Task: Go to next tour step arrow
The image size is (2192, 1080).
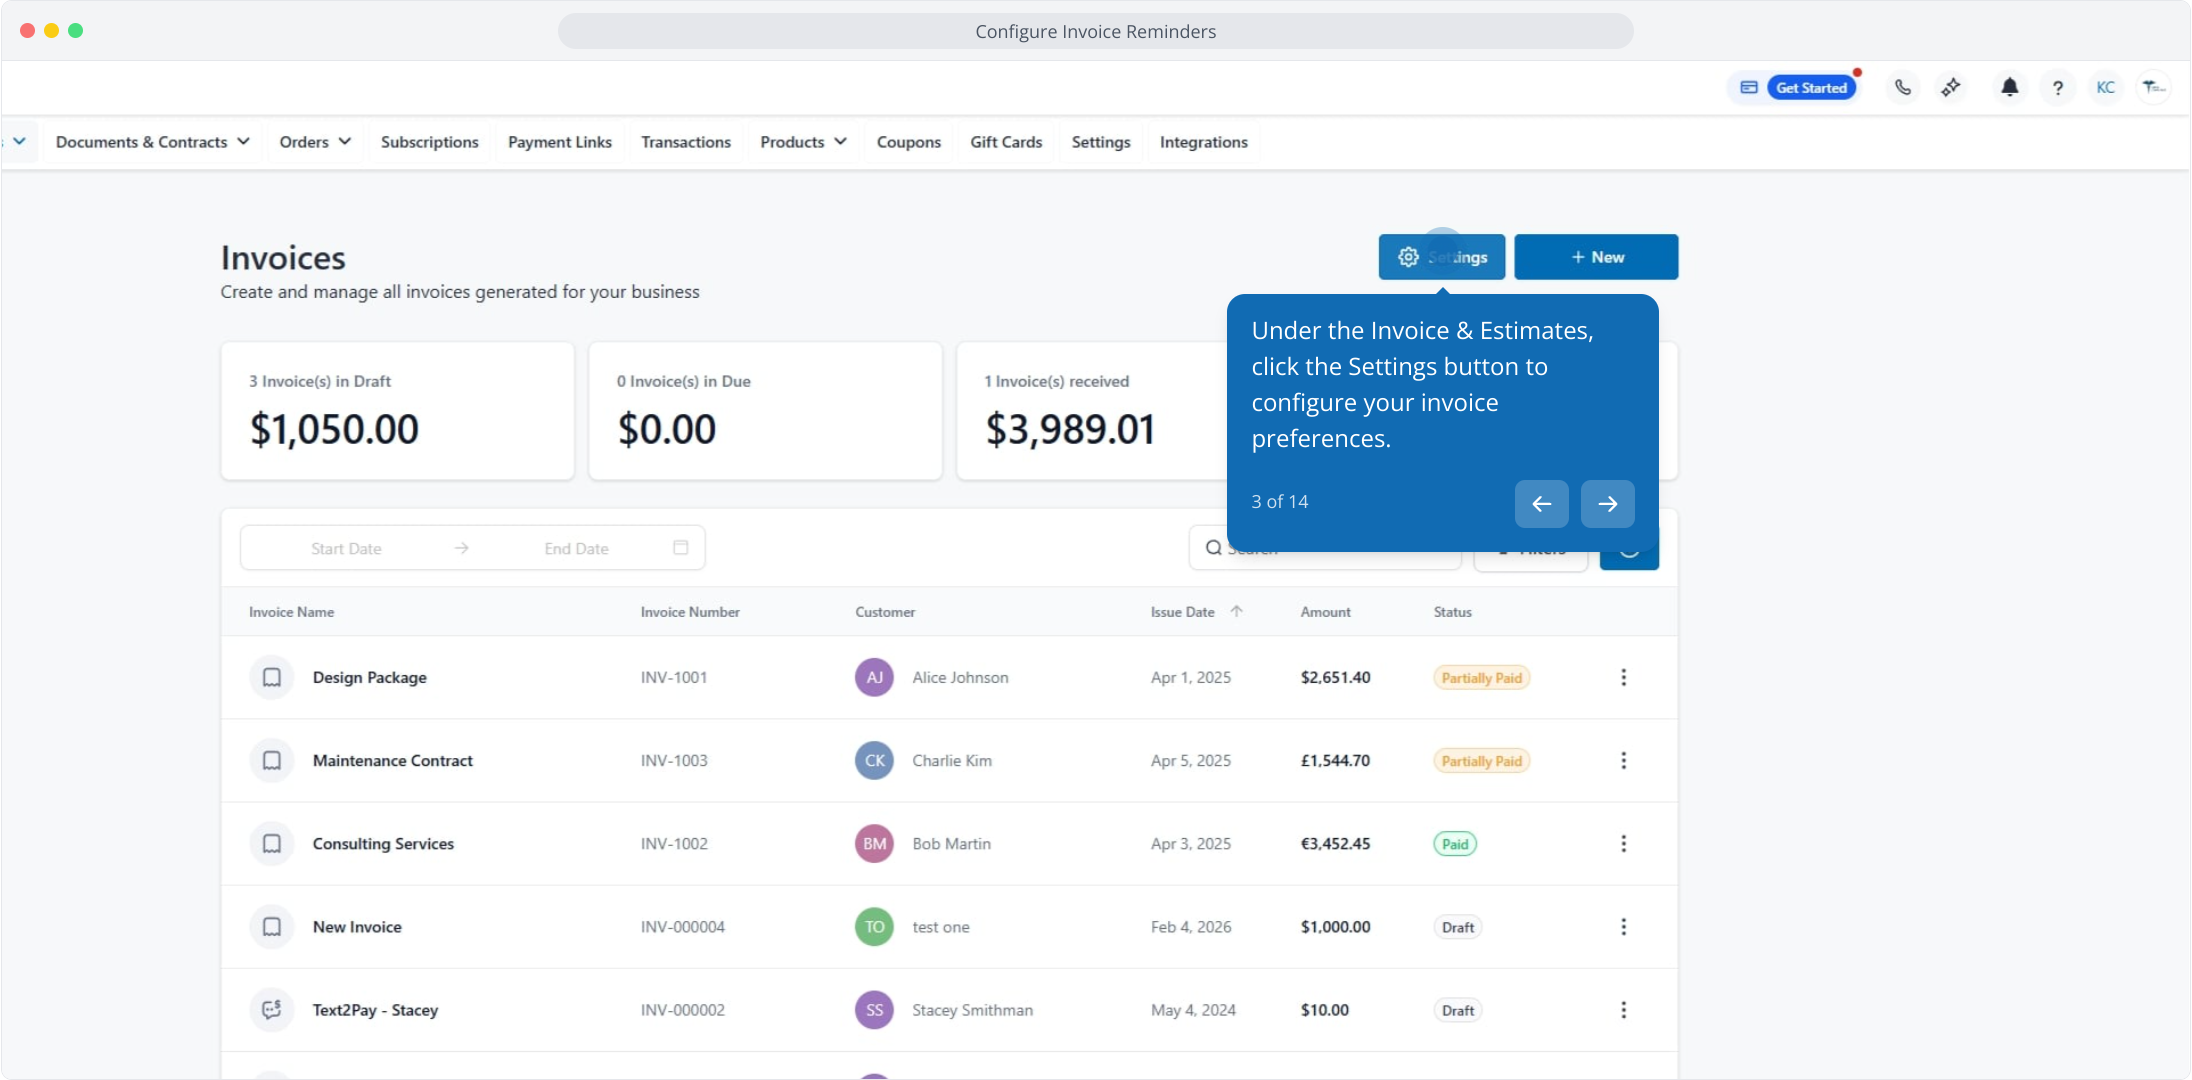Action: pos(1607,504)
